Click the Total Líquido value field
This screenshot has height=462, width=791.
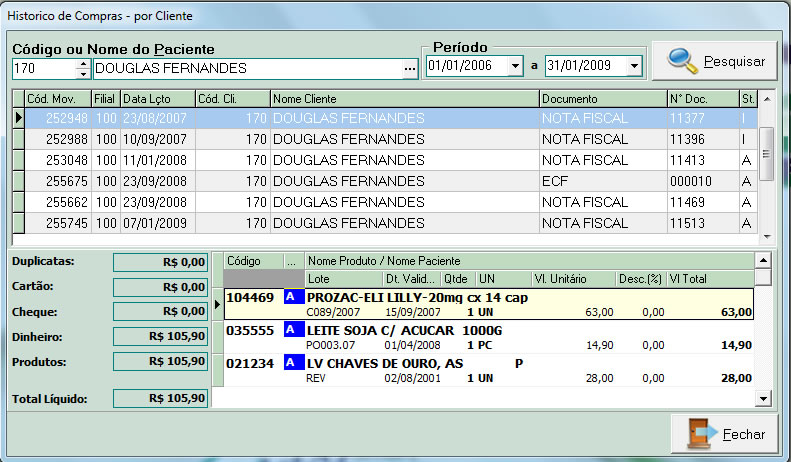point(160,398)
